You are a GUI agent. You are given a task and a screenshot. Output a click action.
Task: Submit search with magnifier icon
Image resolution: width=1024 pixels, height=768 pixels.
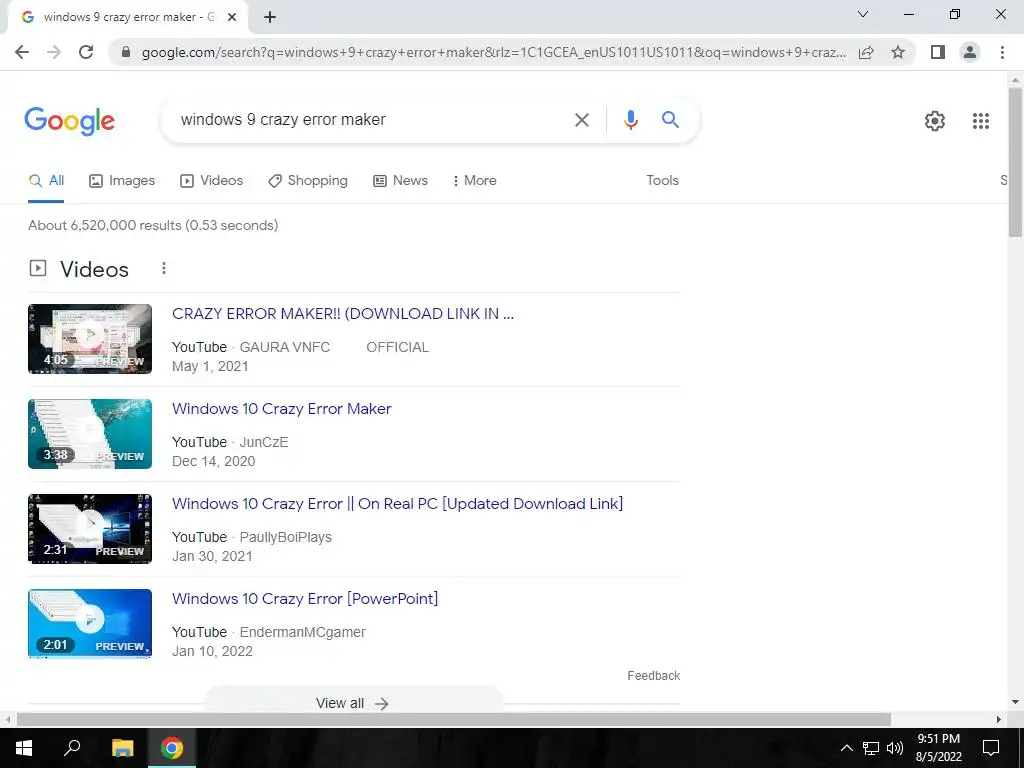click(670, 120)
